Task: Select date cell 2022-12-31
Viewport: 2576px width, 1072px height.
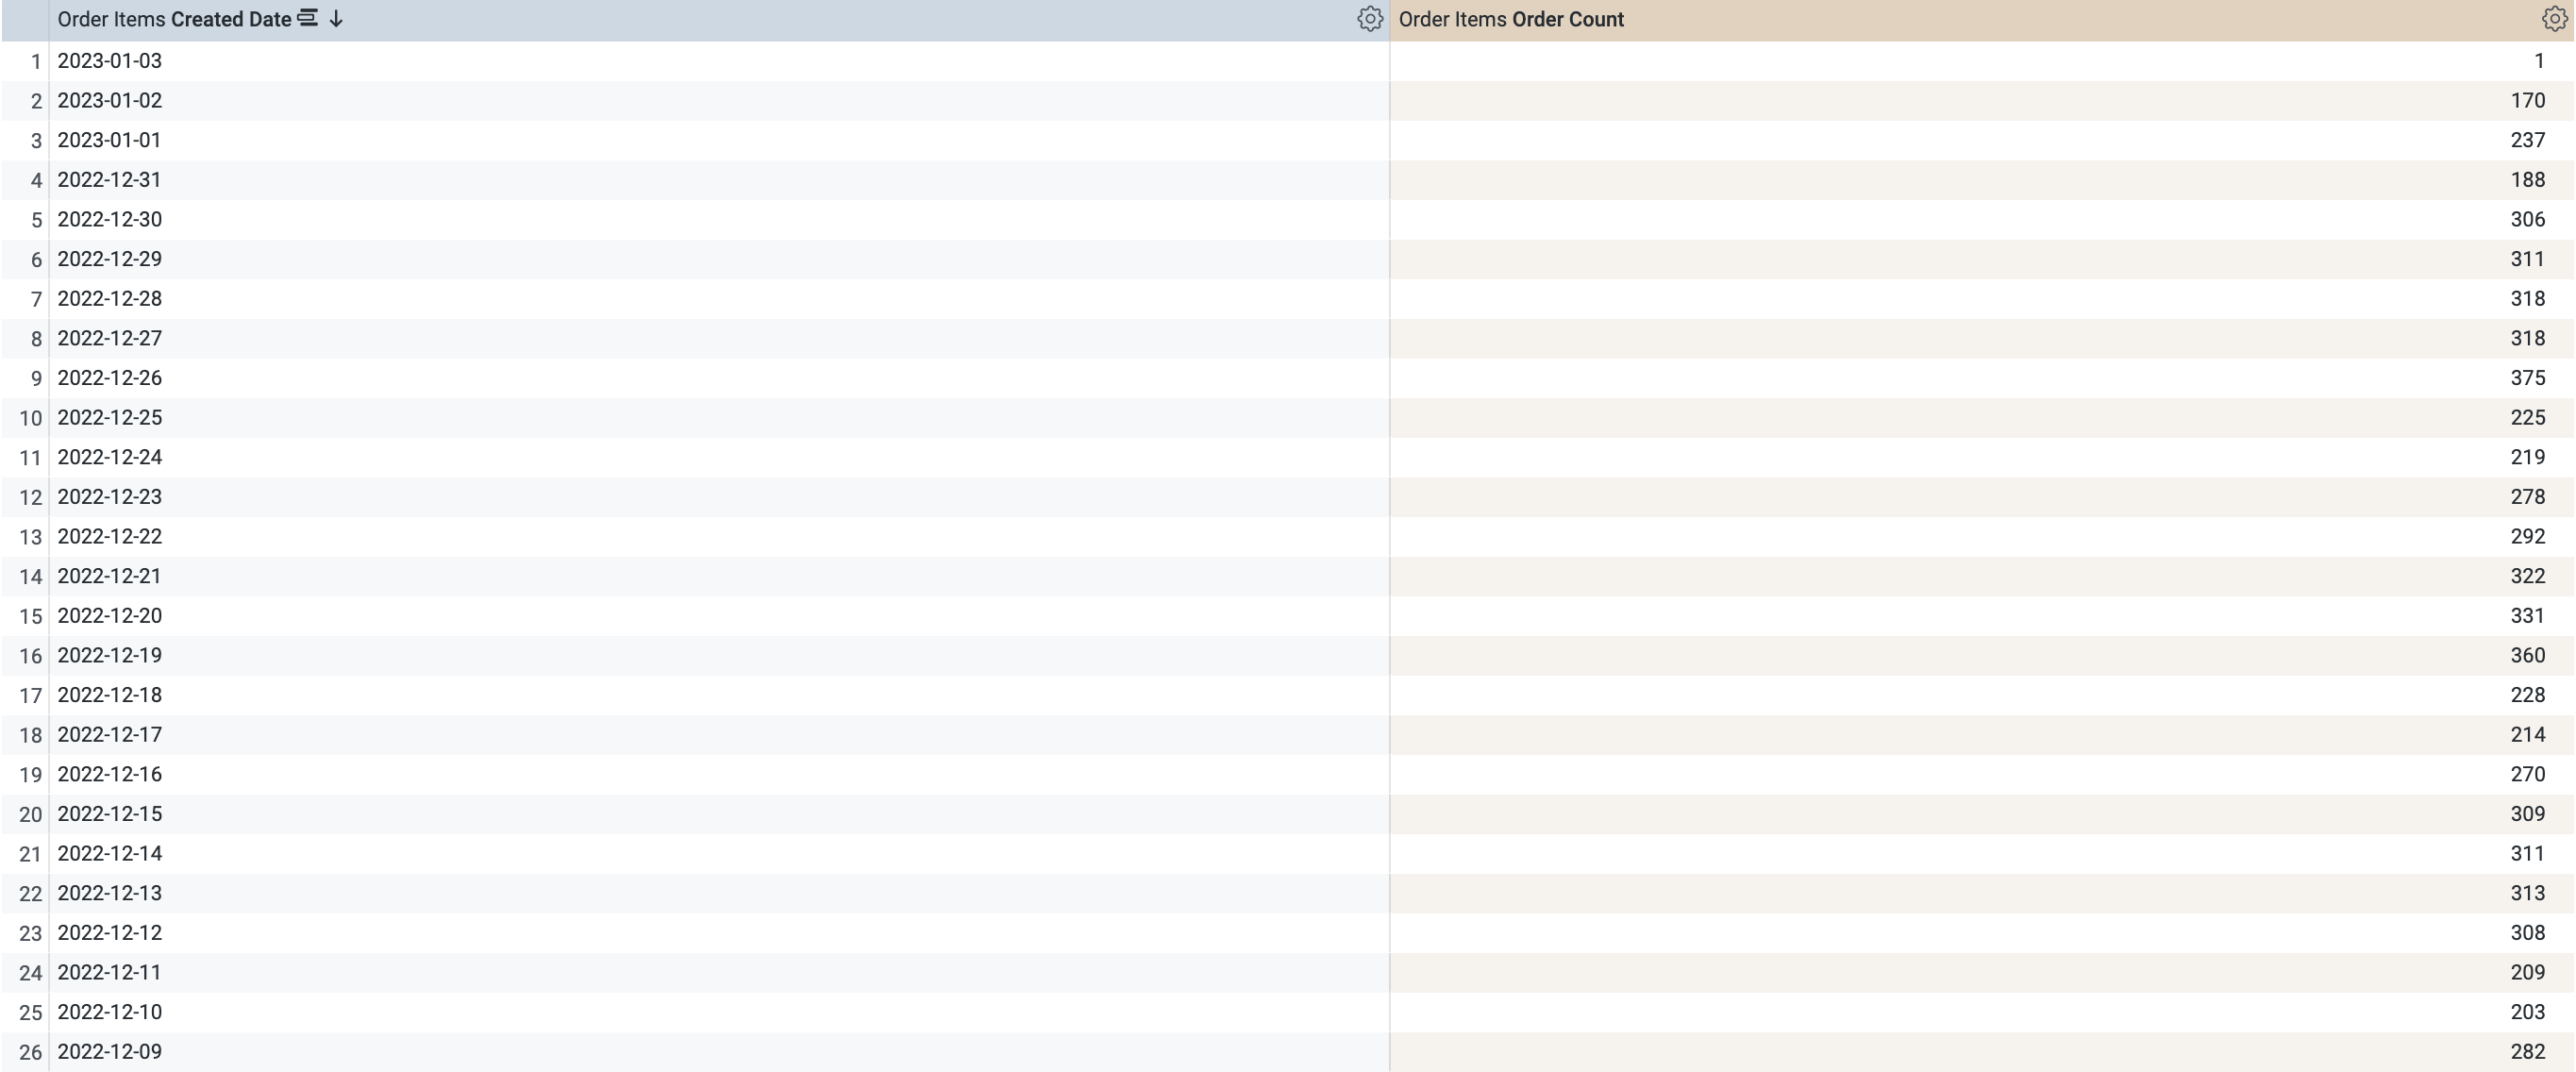Action: [109, 180]
